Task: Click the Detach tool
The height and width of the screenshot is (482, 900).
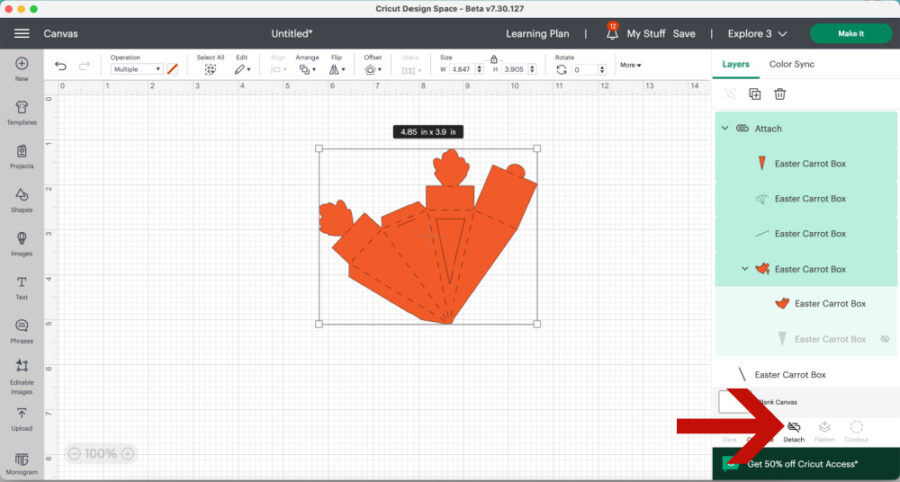Action: pos(793,431)
